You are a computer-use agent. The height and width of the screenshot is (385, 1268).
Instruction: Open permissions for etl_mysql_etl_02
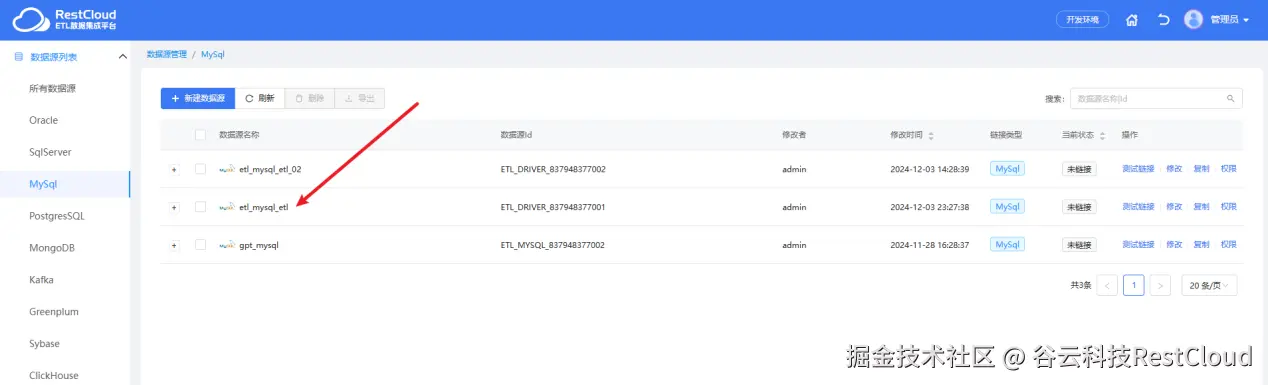[x=1228, y=169]
